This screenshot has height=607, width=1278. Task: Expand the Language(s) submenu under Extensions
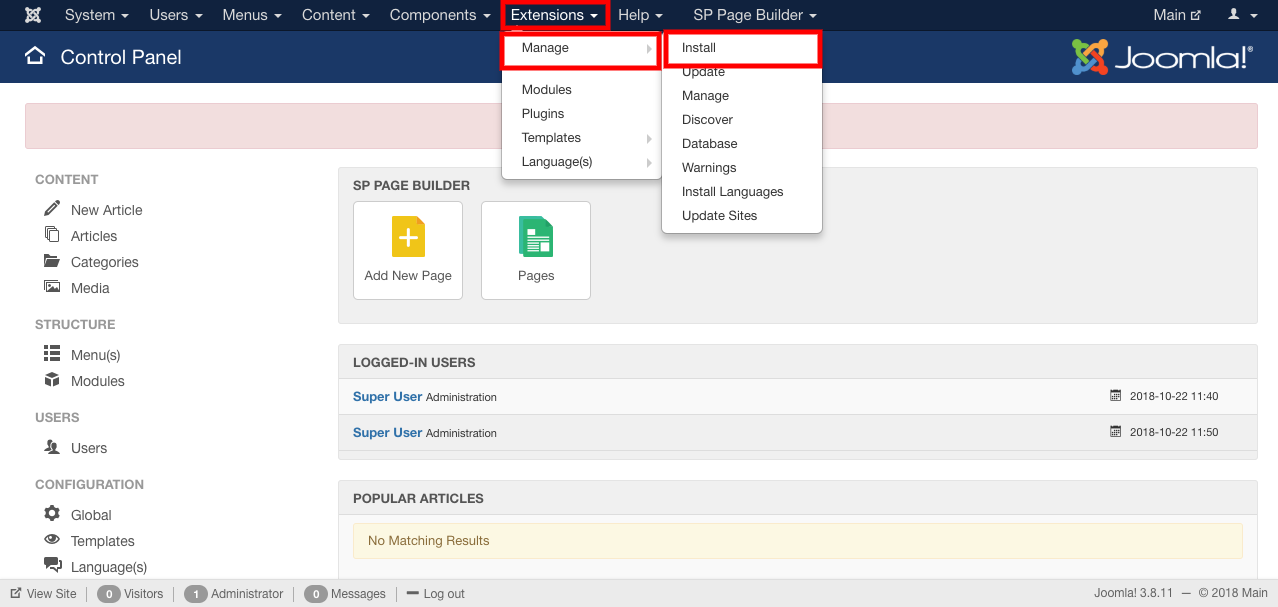[x=582, y=162]
